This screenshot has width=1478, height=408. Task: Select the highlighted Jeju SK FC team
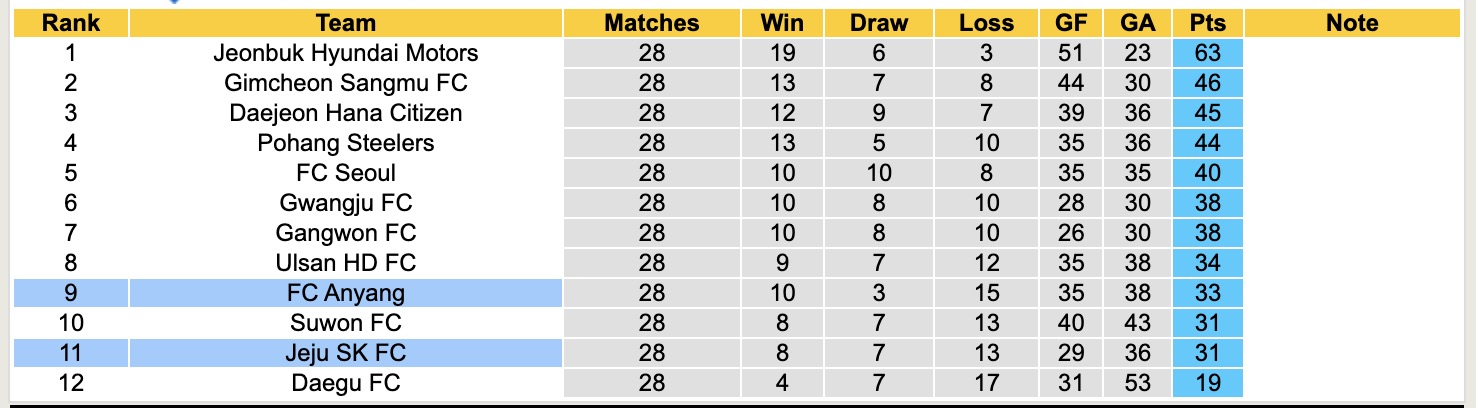coord(345,353)
